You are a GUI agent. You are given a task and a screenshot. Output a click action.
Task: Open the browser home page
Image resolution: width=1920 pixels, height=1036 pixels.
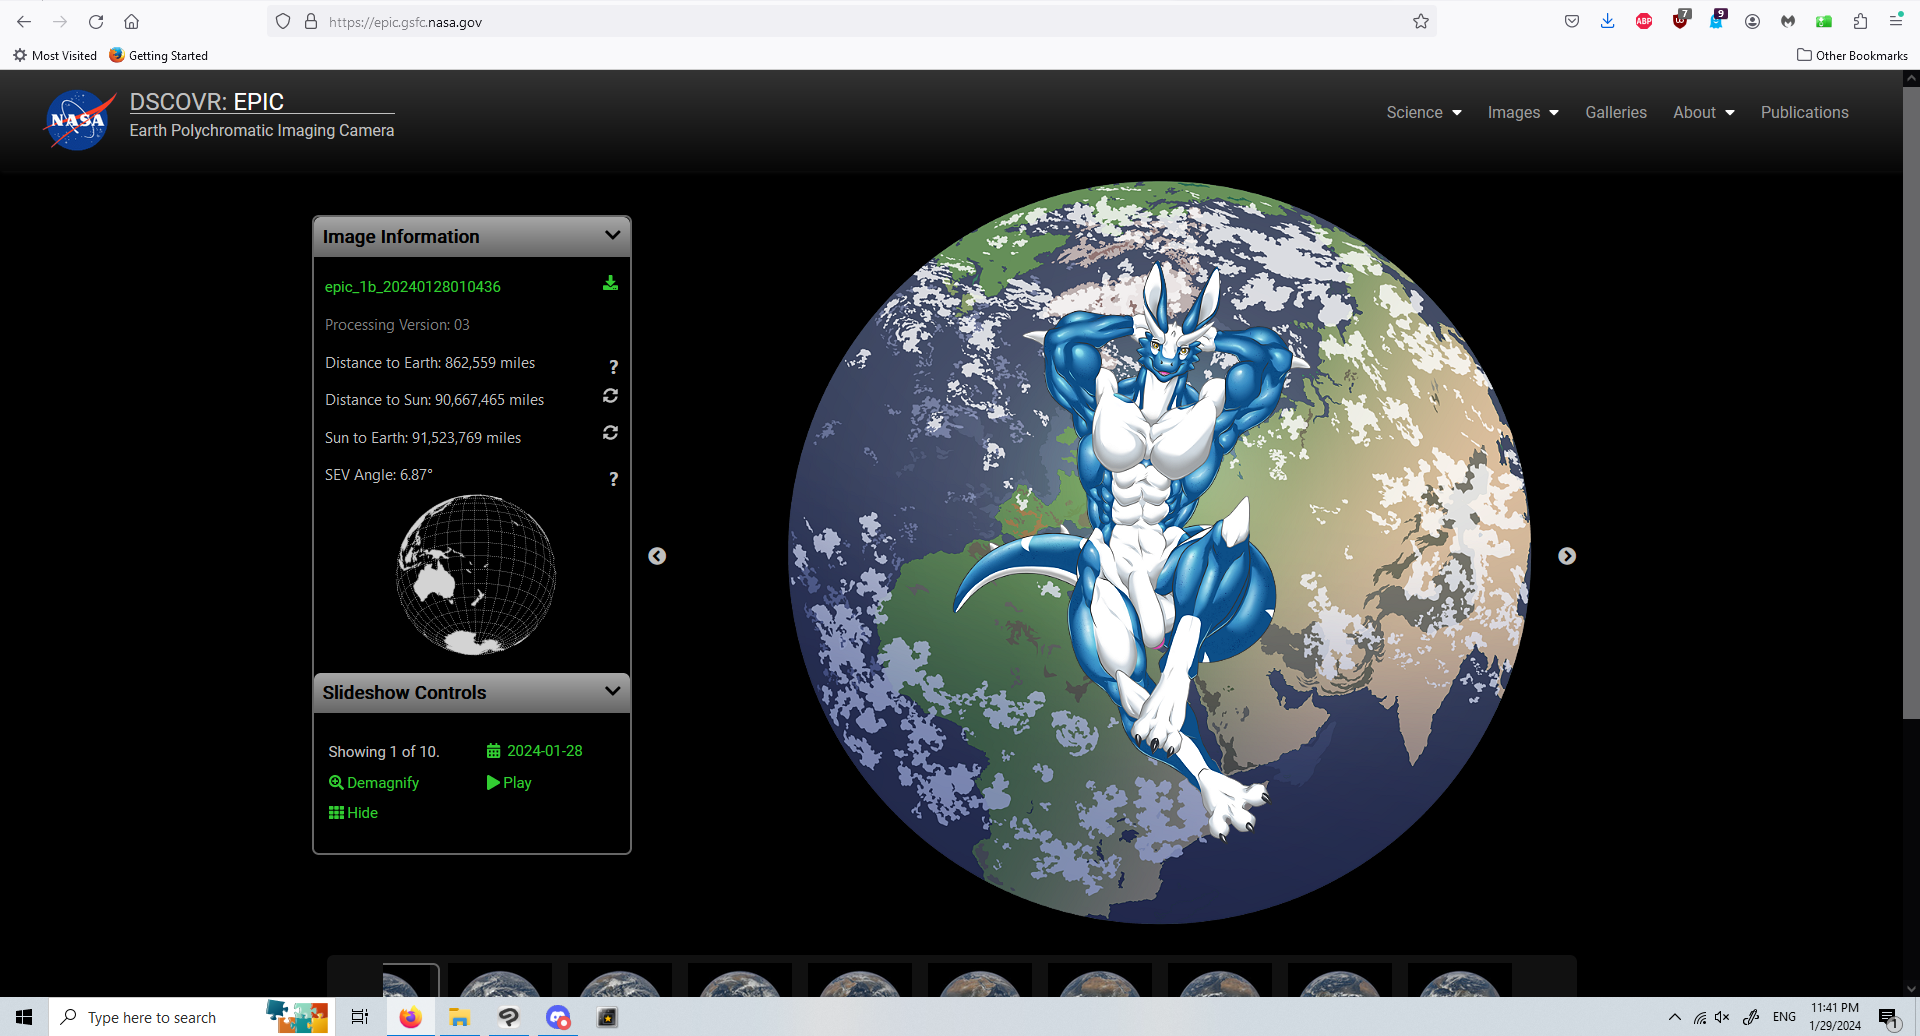point(131,21)
